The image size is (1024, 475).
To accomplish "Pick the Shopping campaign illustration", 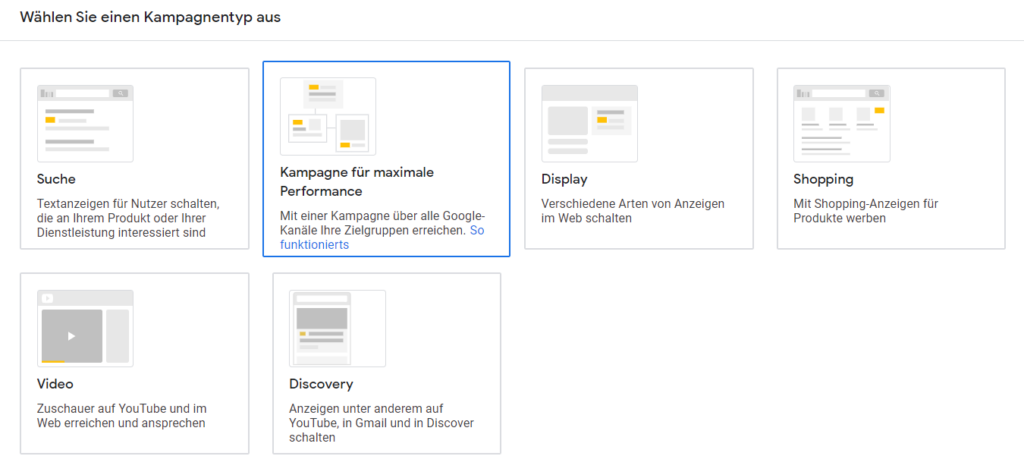I will point(842,123).
